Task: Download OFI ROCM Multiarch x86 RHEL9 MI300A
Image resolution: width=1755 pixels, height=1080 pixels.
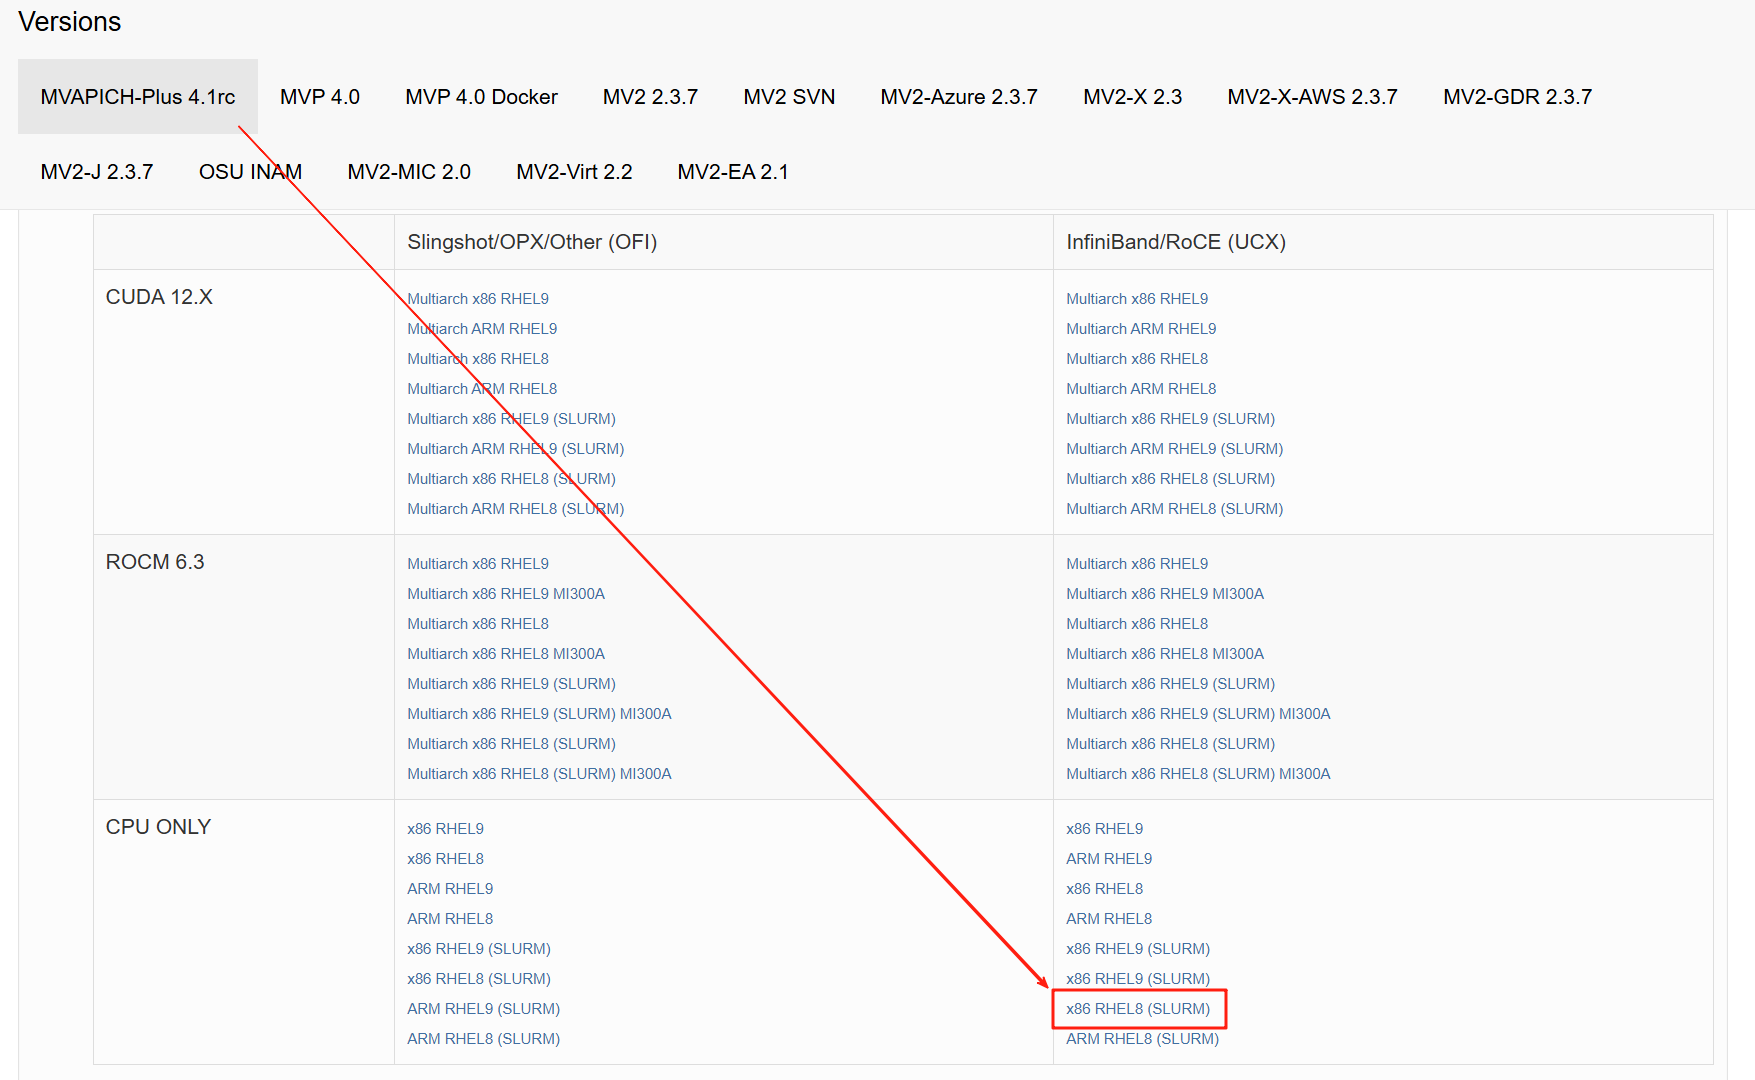Action: [x=506, y=594]
